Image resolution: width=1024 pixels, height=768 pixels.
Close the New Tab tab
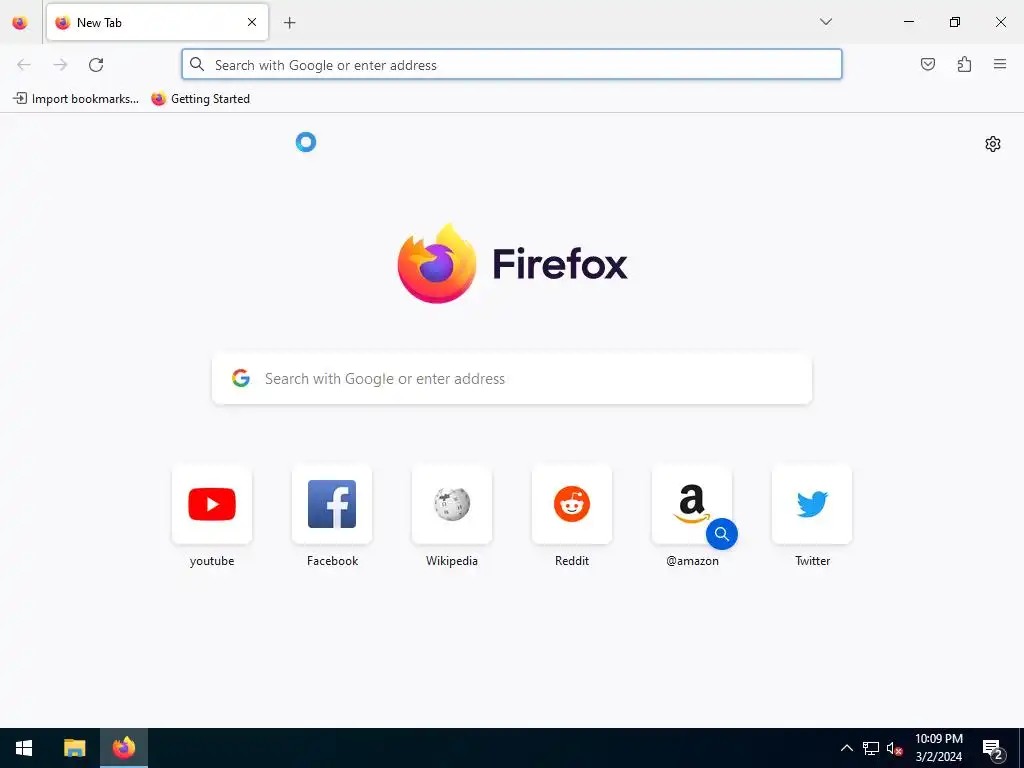251,22
